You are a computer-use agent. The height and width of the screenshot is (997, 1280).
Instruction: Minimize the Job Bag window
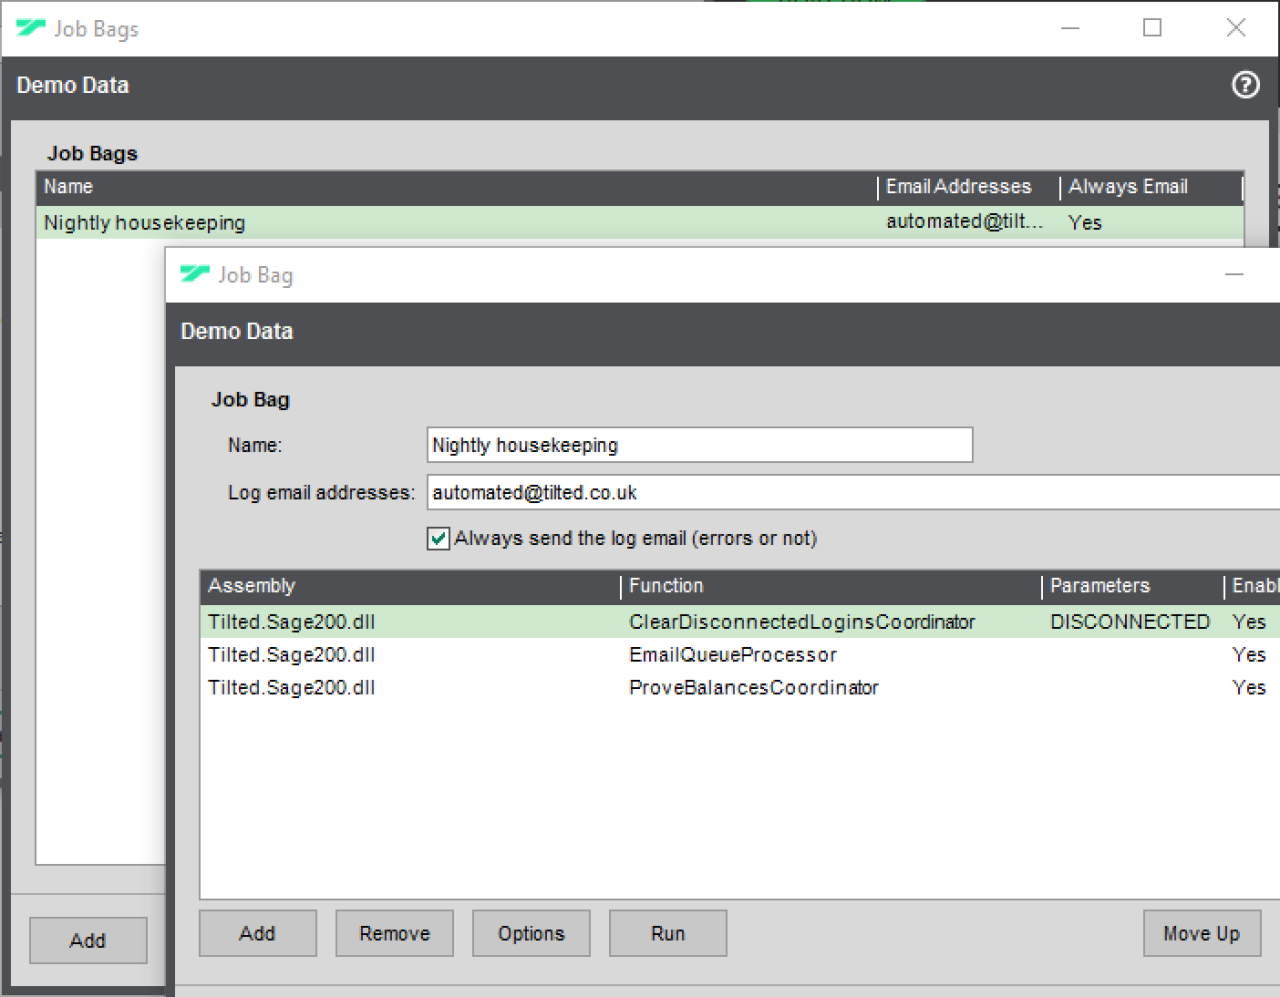tap(1235, 274)
